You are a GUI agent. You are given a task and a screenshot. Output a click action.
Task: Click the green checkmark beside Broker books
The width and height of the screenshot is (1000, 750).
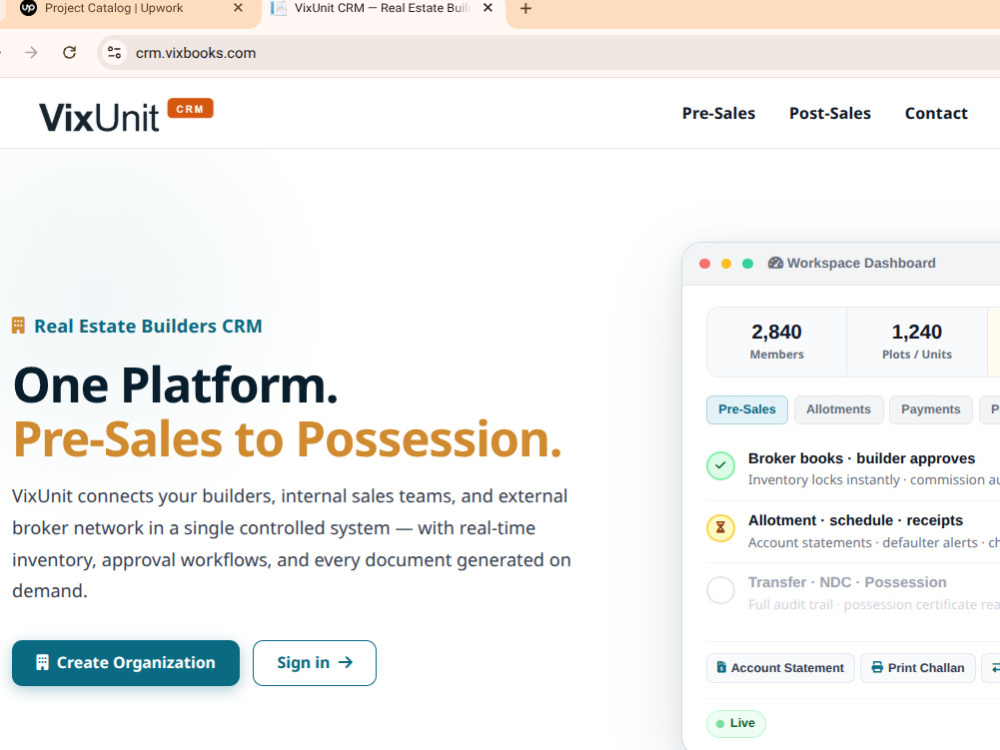721,466
